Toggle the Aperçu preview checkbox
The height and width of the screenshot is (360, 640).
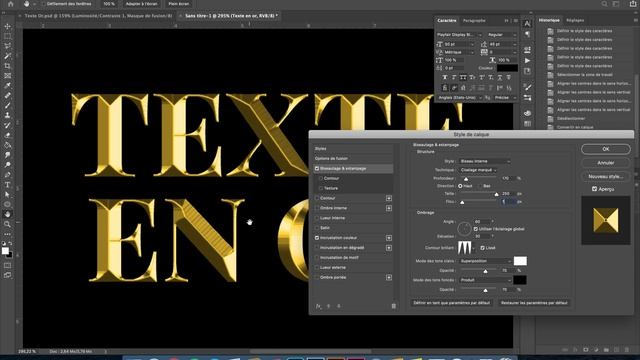[x=594, y=189]
